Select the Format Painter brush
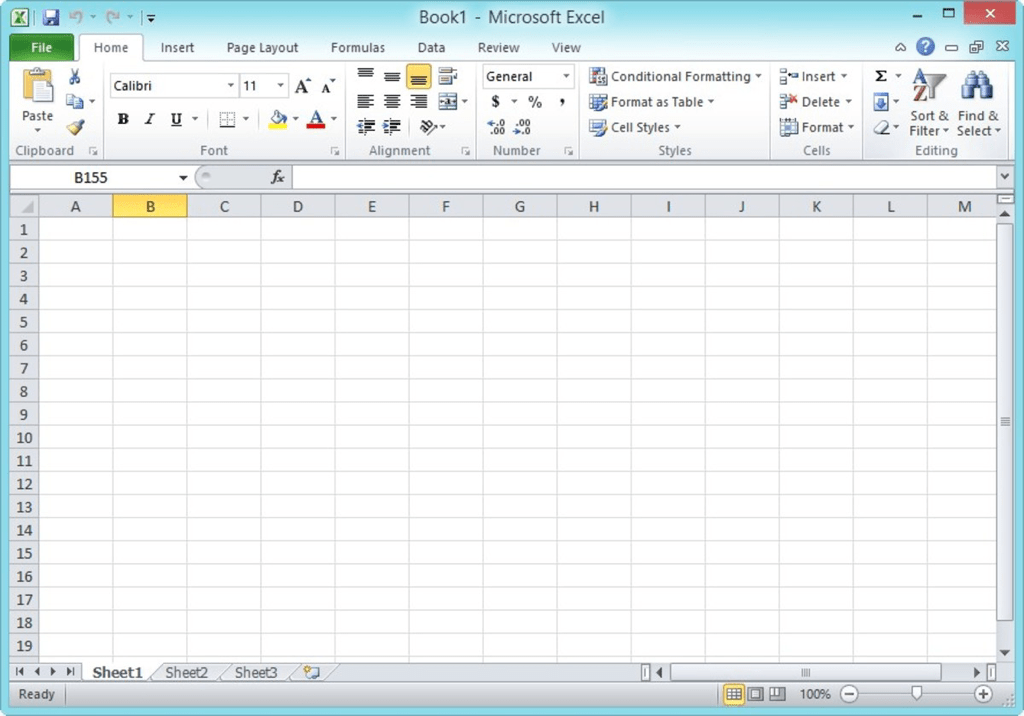Screen dimensions: 1024x716 tap(75, 127)
